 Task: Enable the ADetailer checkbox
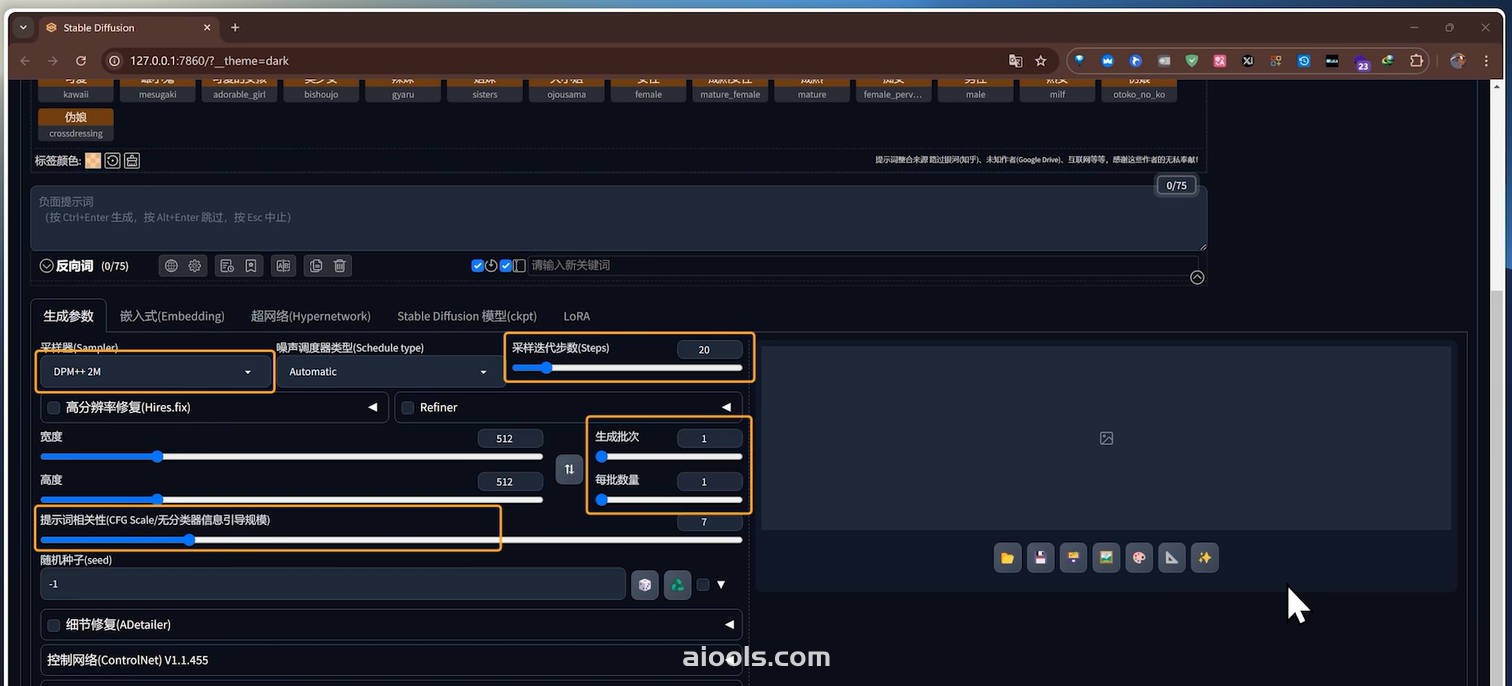[x=54, y=625]
